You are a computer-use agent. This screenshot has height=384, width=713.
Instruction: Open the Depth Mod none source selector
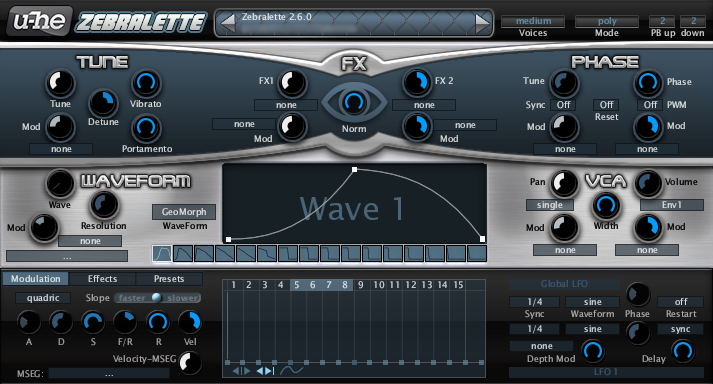pyautogui.click(x=542, y=346)
